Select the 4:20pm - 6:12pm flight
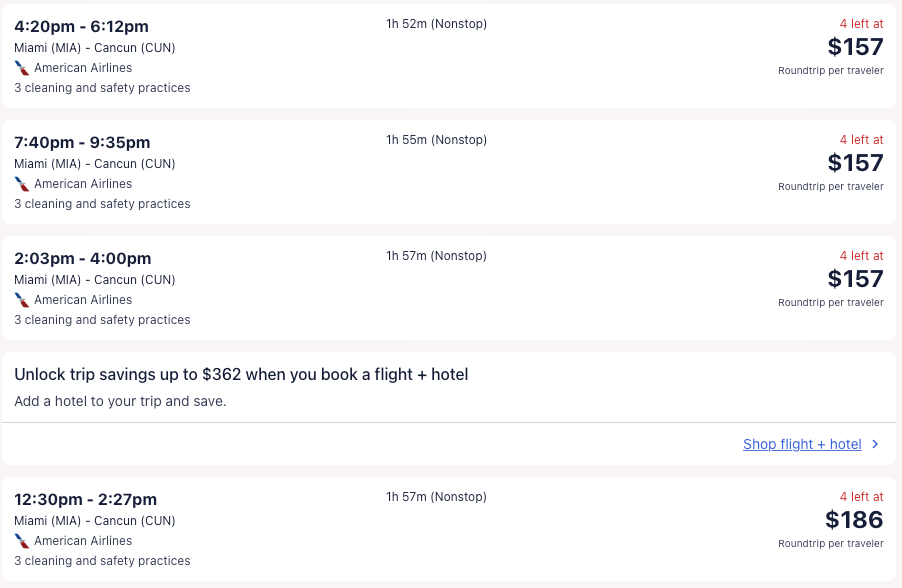 pyautogui.click(x=81, y=26)
